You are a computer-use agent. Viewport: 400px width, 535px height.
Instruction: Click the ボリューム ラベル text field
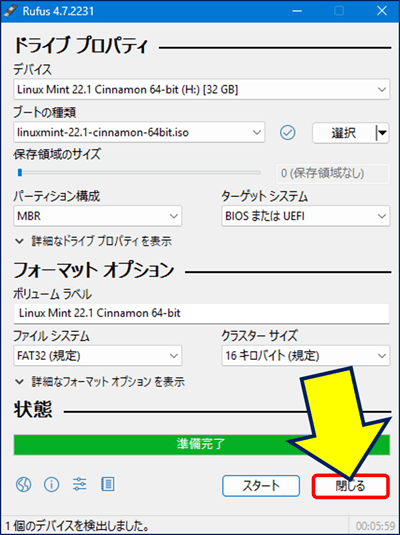(201, 313)
